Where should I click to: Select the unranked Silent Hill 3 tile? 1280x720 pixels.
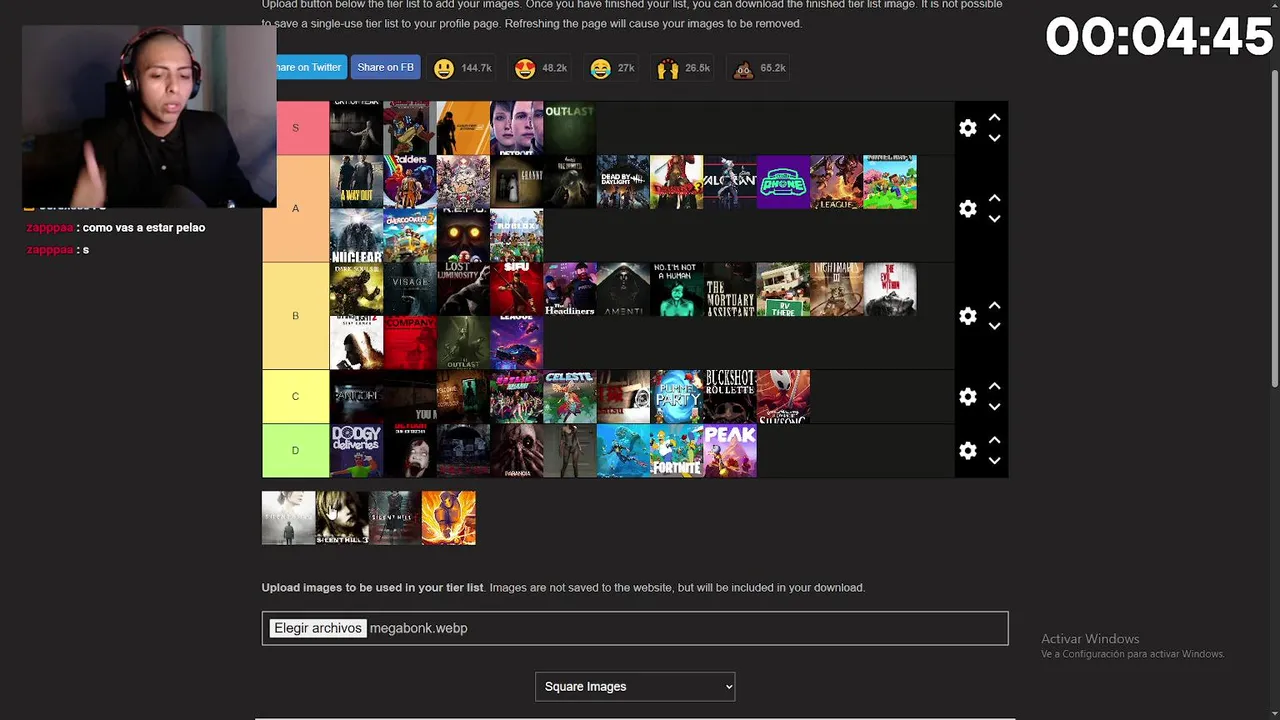[x=342, y=518]
